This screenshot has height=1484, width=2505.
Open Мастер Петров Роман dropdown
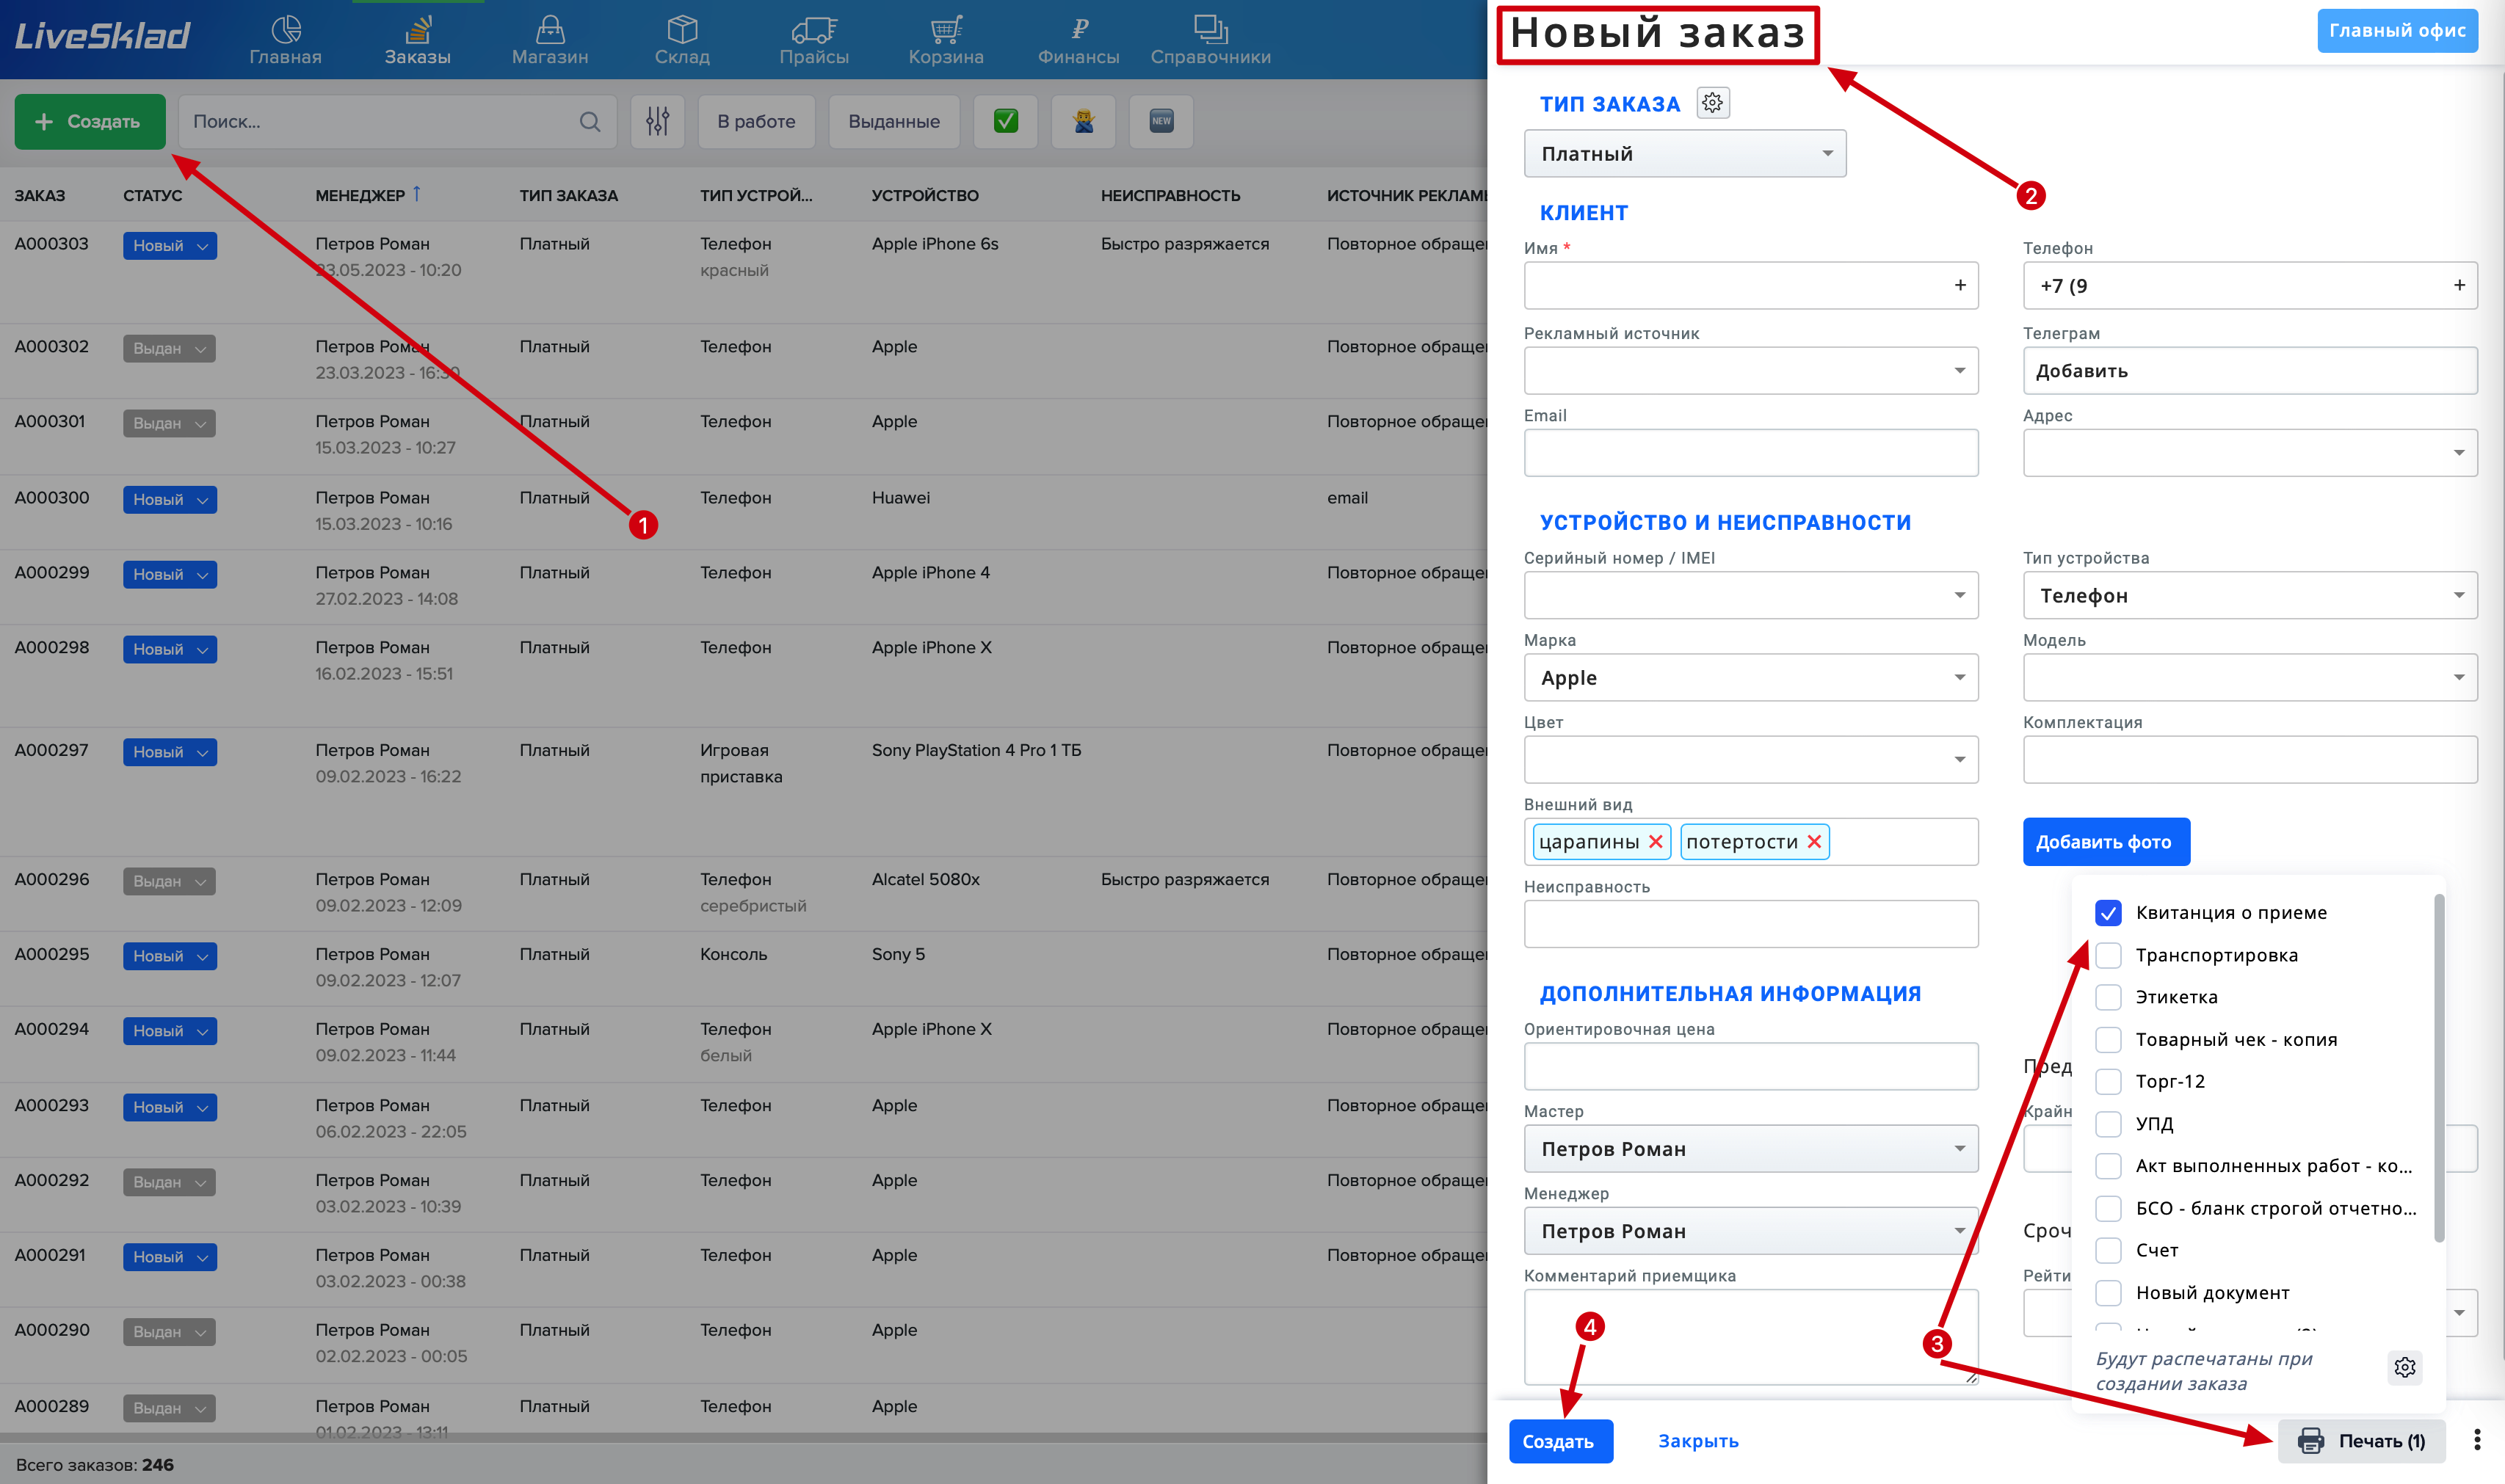click(x=1750, y=1149)
